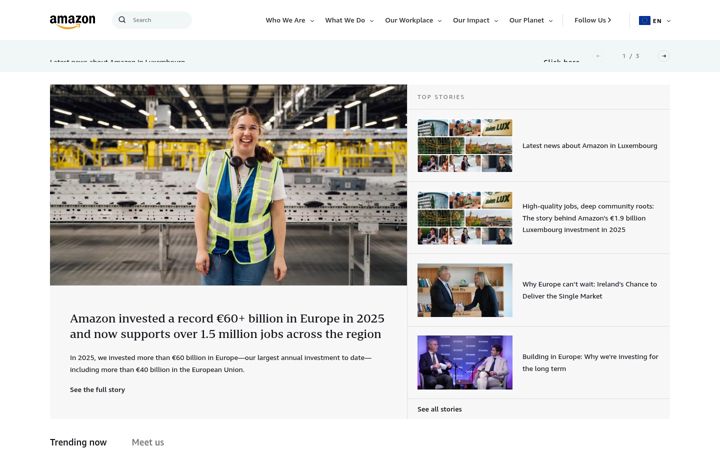Open the €60+ billion Europe headline
The image size is (720, 450).
coord(227,326)
